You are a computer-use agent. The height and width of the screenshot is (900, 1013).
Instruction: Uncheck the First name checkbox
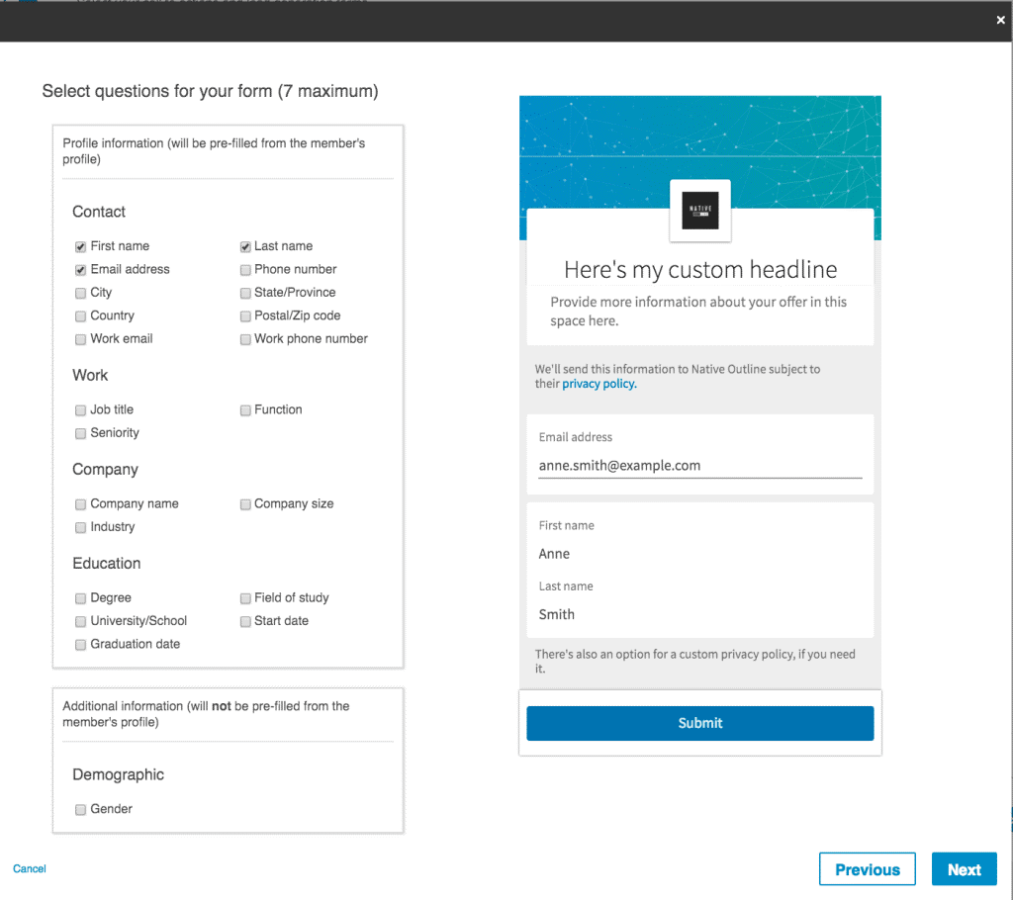coord(80,246)
